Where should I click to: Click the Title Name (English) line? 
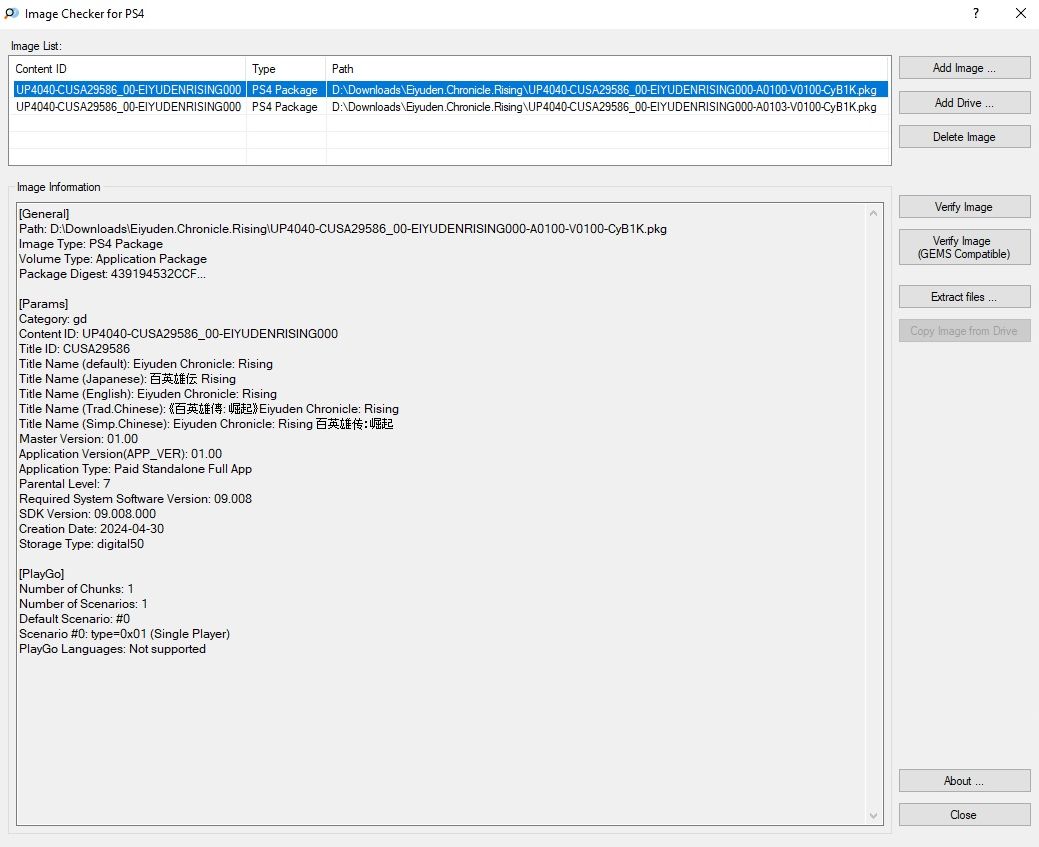pyautogui.click(x=148, y=394)
